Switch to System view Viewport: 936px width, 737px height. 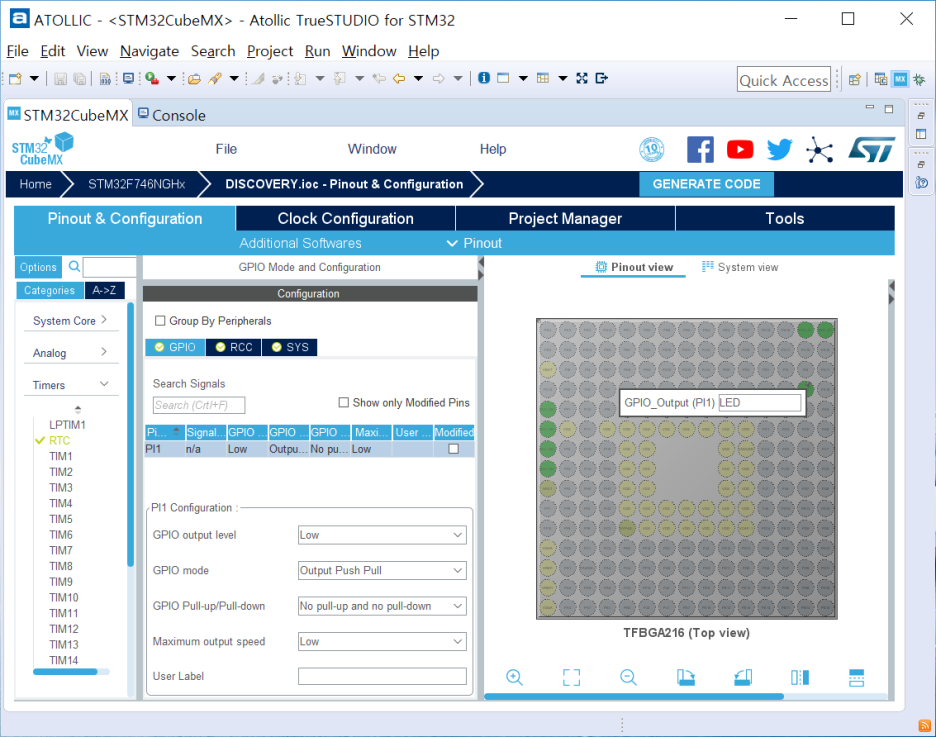pos(740,267)
